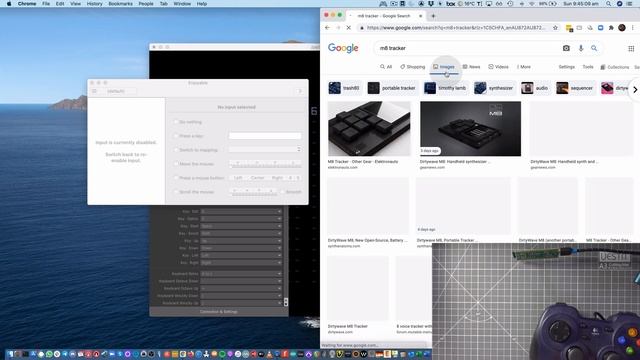The width and height of the screenshot is (640, 360).
Task: Bookmark this page with the star icon
Action: [555, 28]
